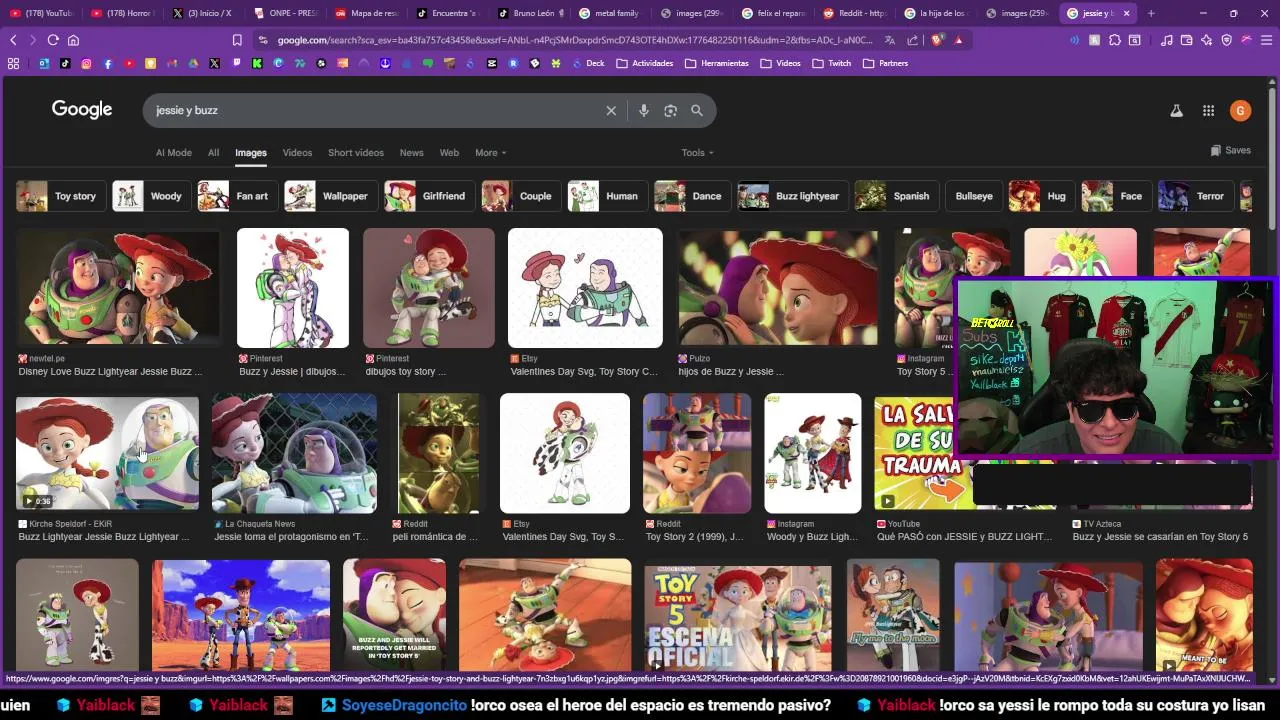Open the Deck bookmarks folder
1280x720 pixels.
pos(587,63)
